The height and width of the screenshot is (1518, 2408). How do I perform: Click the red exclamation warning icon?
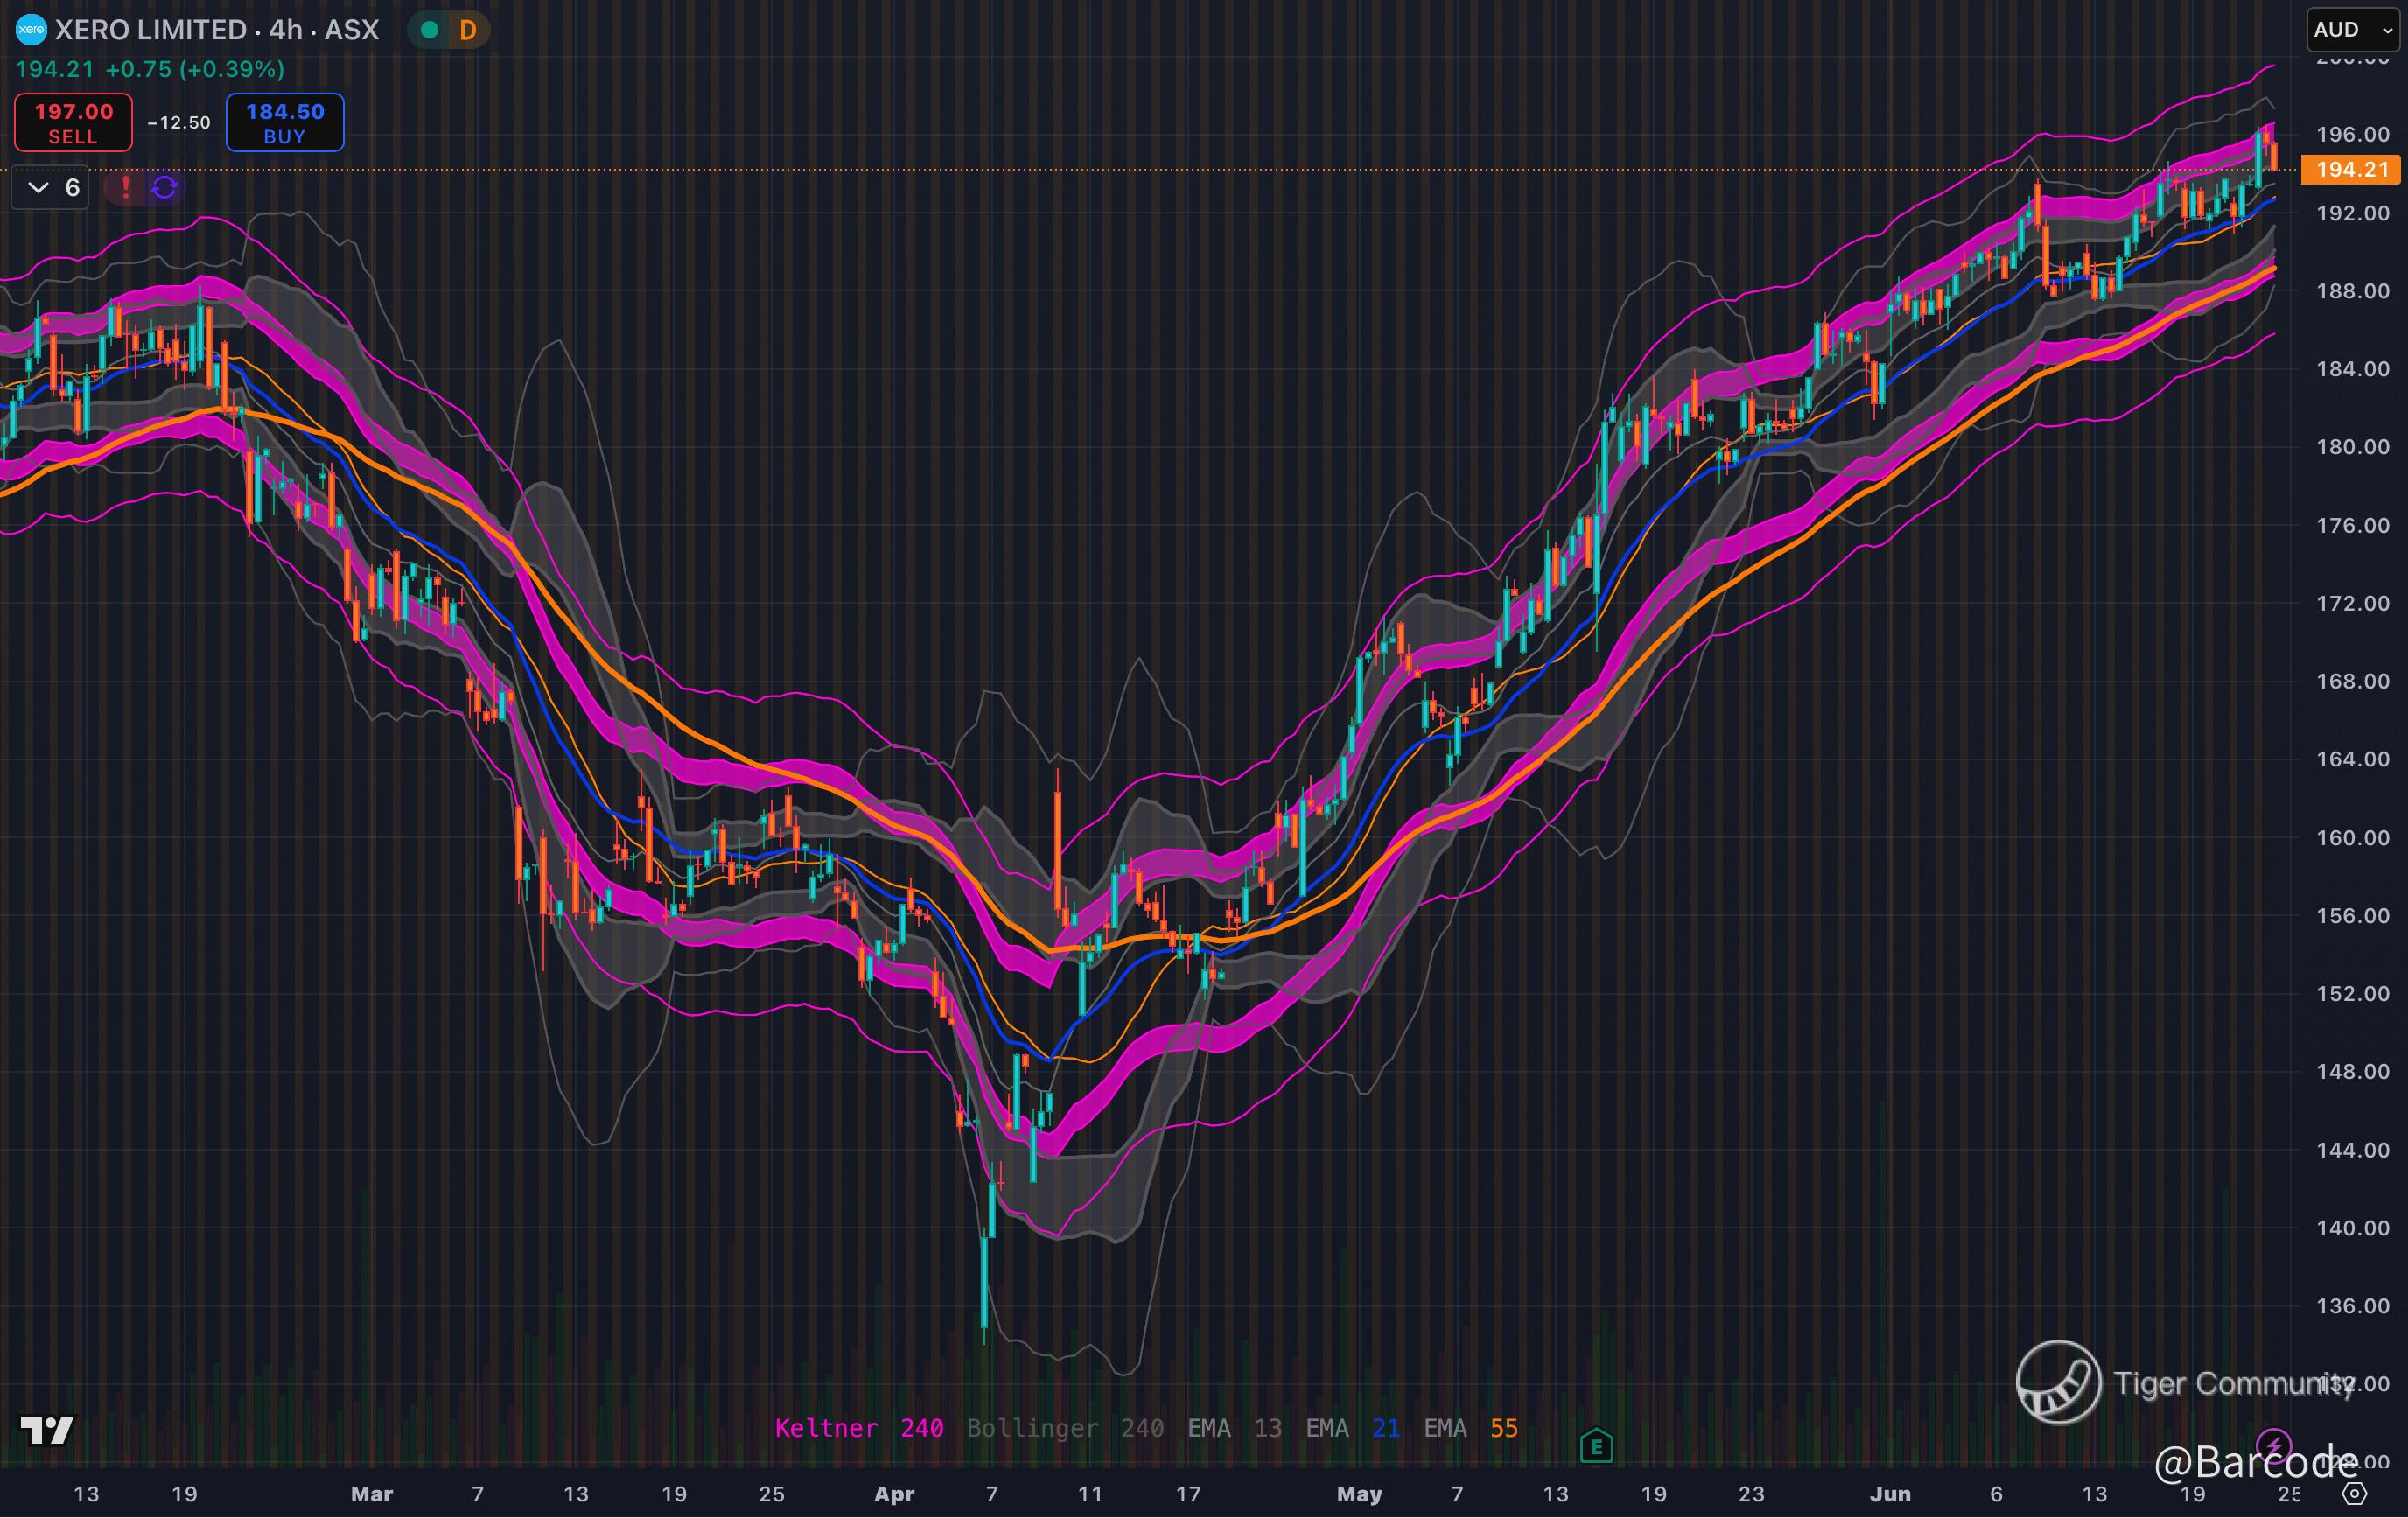pos(125,188)
